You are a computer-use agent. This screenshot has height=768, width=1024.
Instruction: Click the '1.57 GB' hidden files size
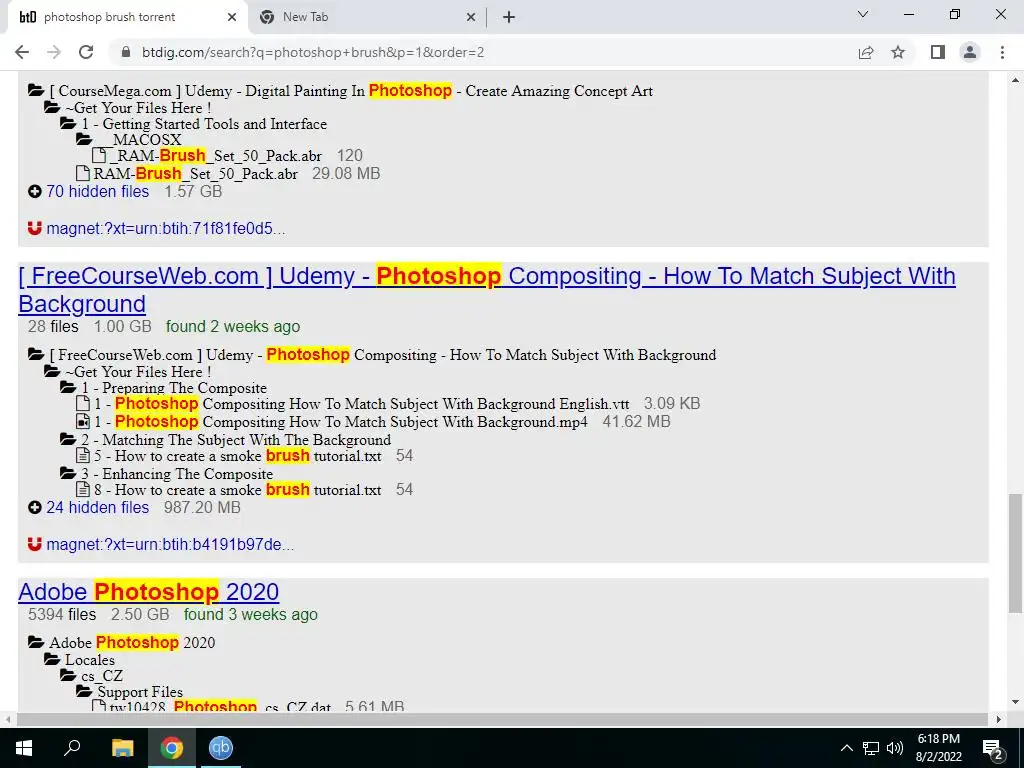[193, 191]
